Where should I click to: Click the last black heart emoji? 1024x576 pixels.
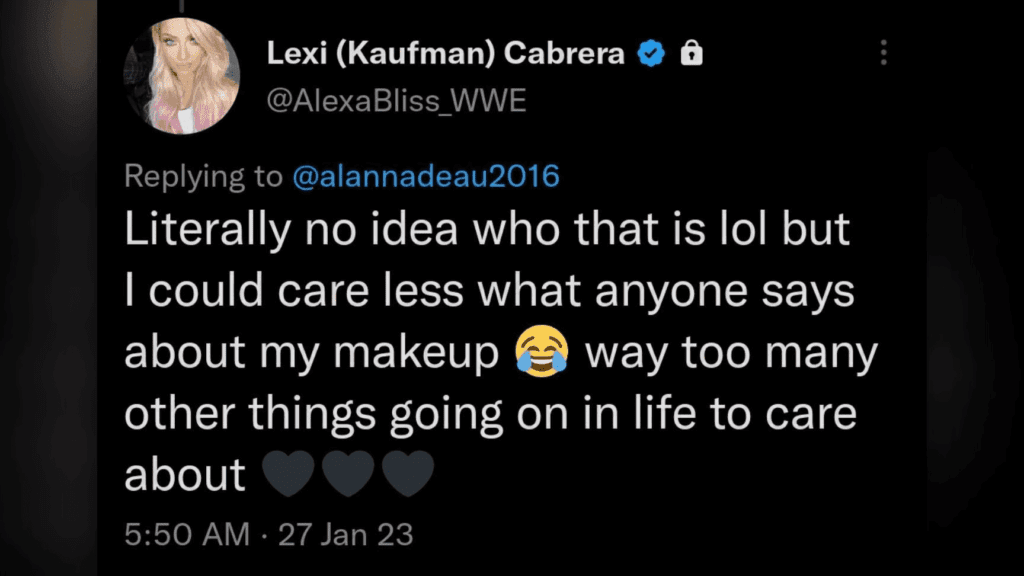[x=408, y=473]
